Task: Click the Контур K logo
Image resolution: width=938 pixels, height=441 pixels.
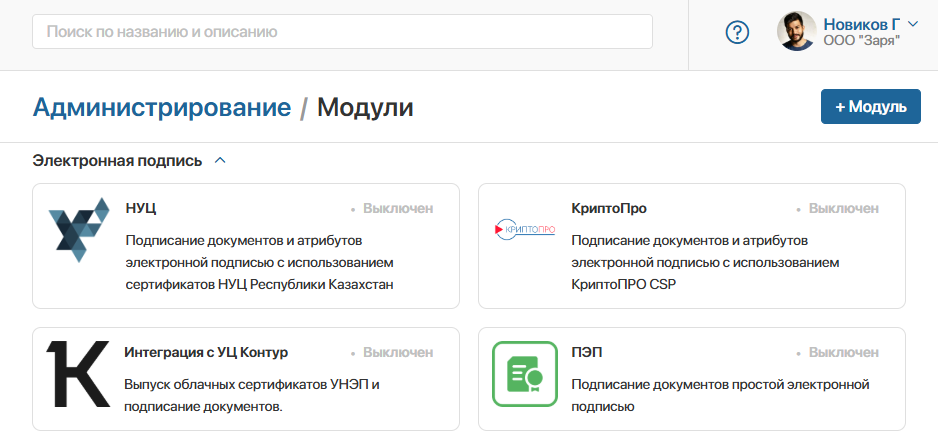Action: tap(78, 375)
